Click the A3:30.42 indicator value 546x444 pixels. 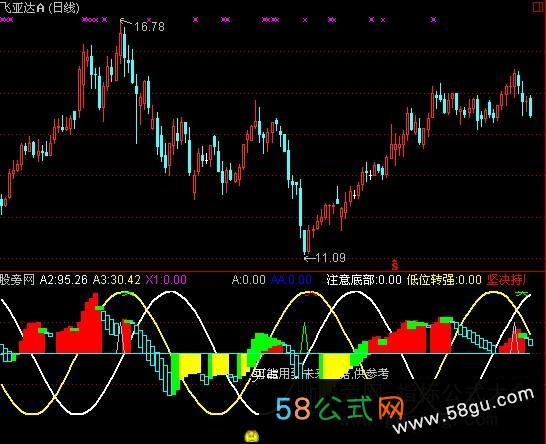117,280
